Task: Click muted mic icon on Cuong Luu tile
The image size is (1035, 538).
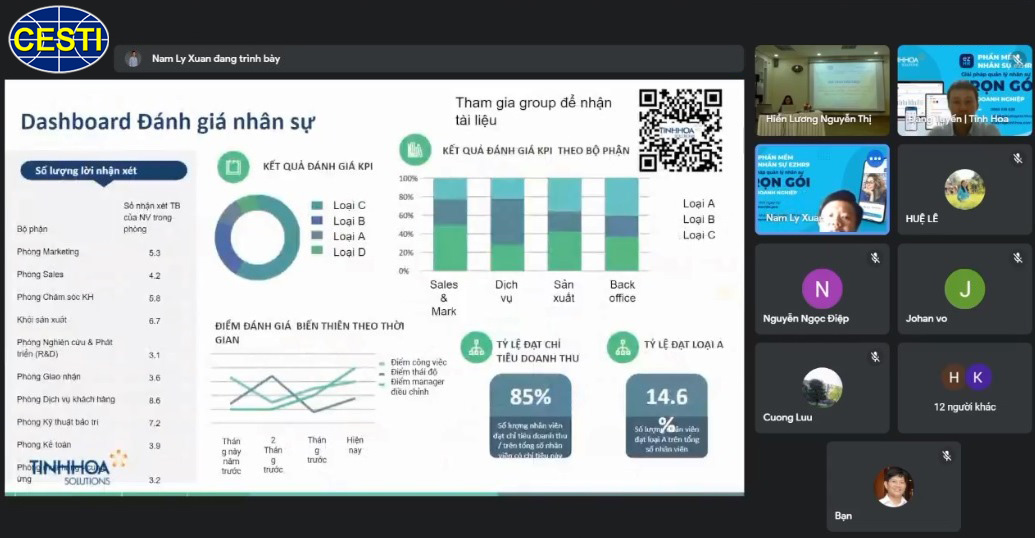Action: tap(875, 357)
